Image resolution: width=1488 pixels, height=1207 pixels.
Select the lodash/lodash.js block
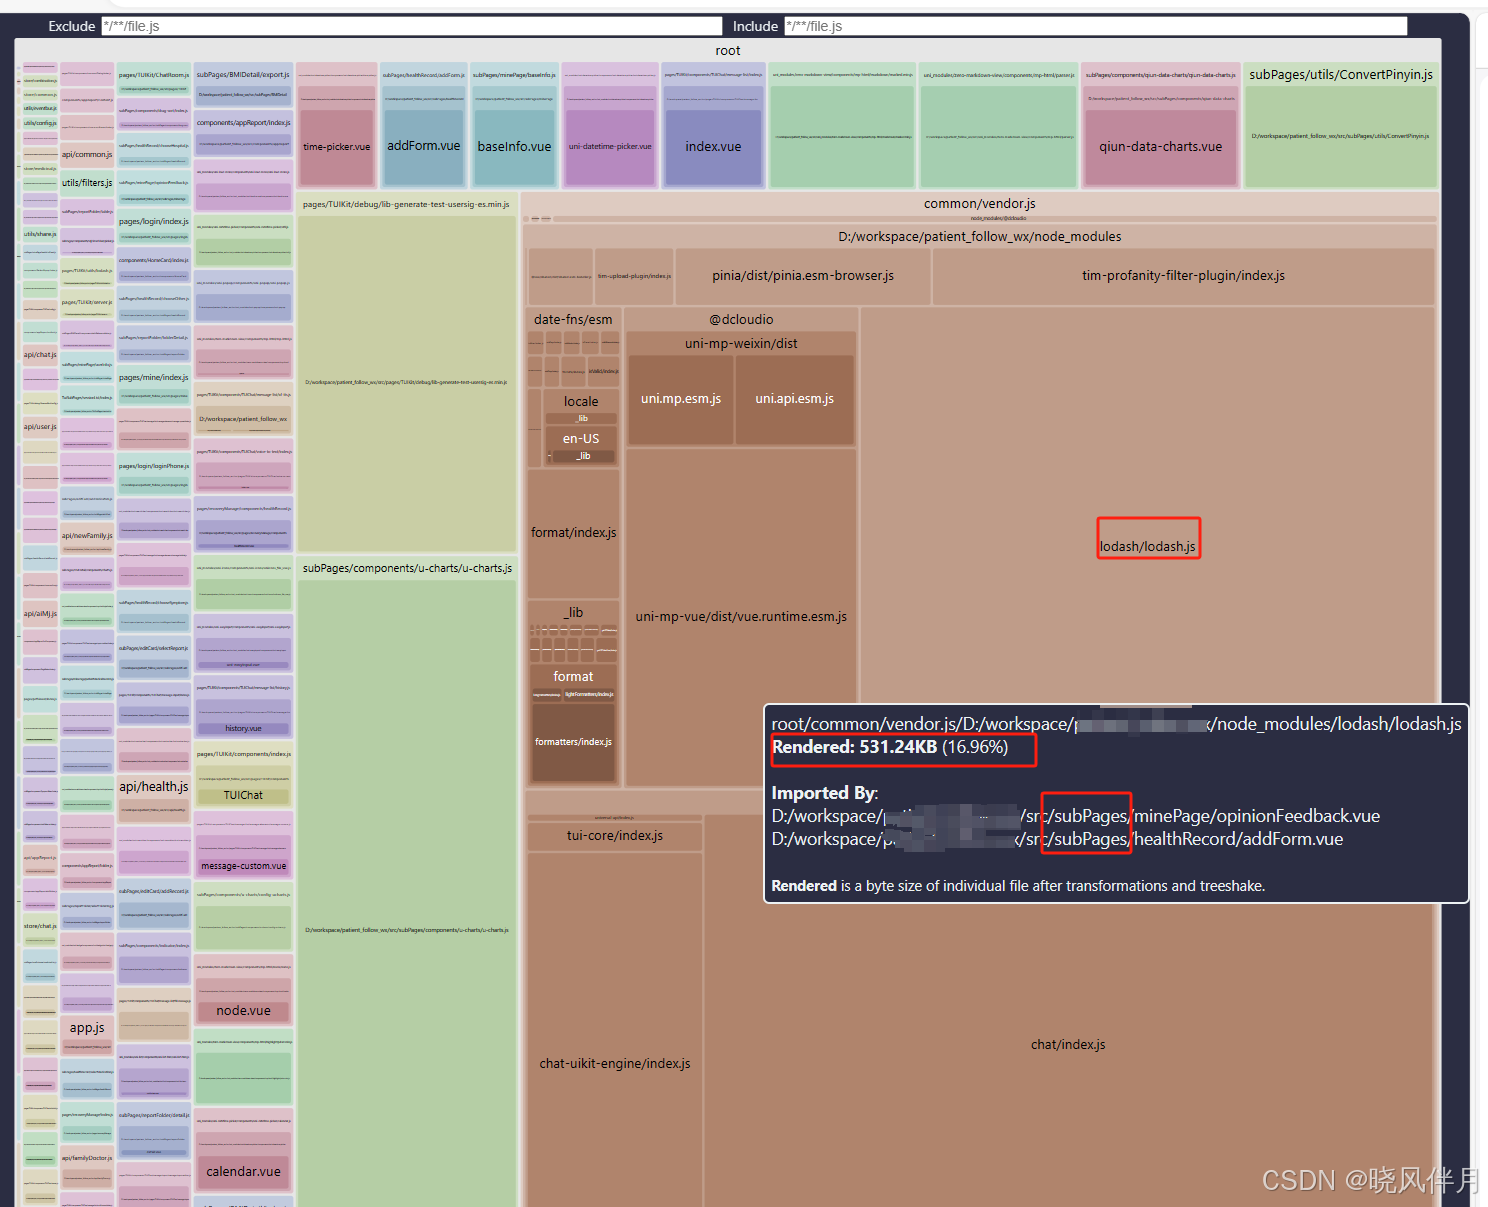tap(1148, 546)
